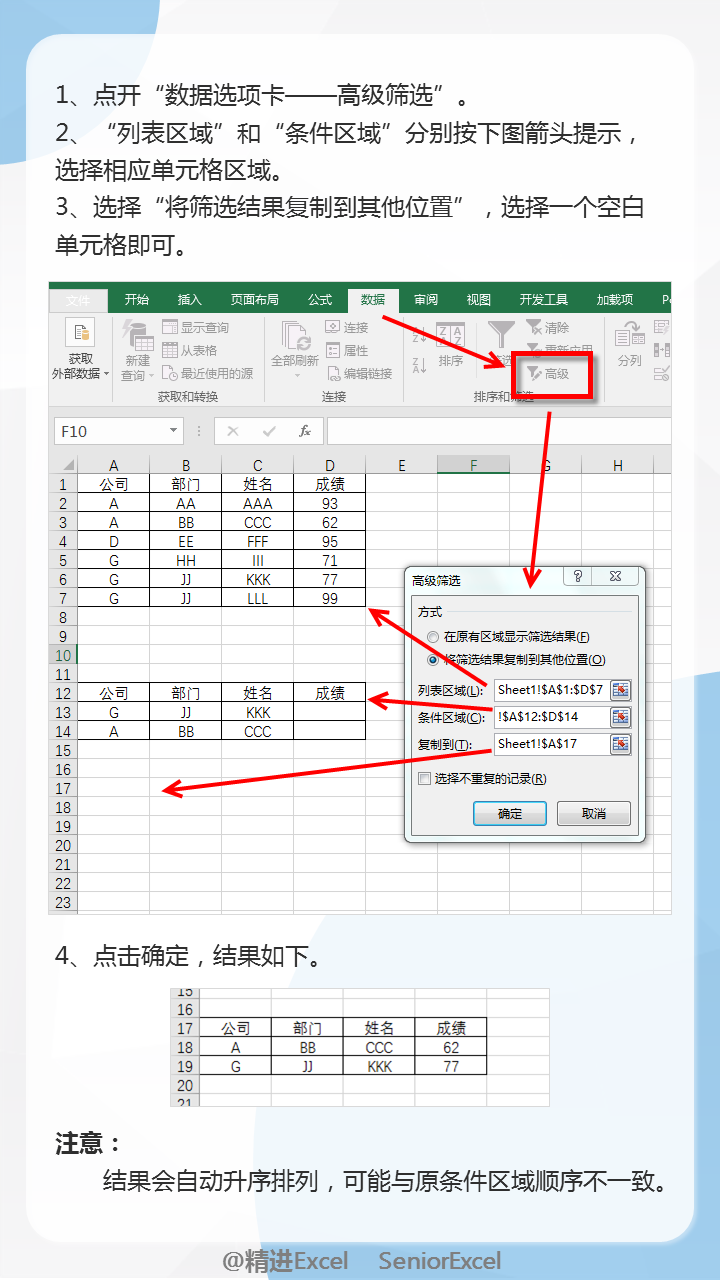The width and height of the screenshot is (720, 1280).
Task: Click 确定 in the 高级筛选 dialog
Action: coord(510,813)
